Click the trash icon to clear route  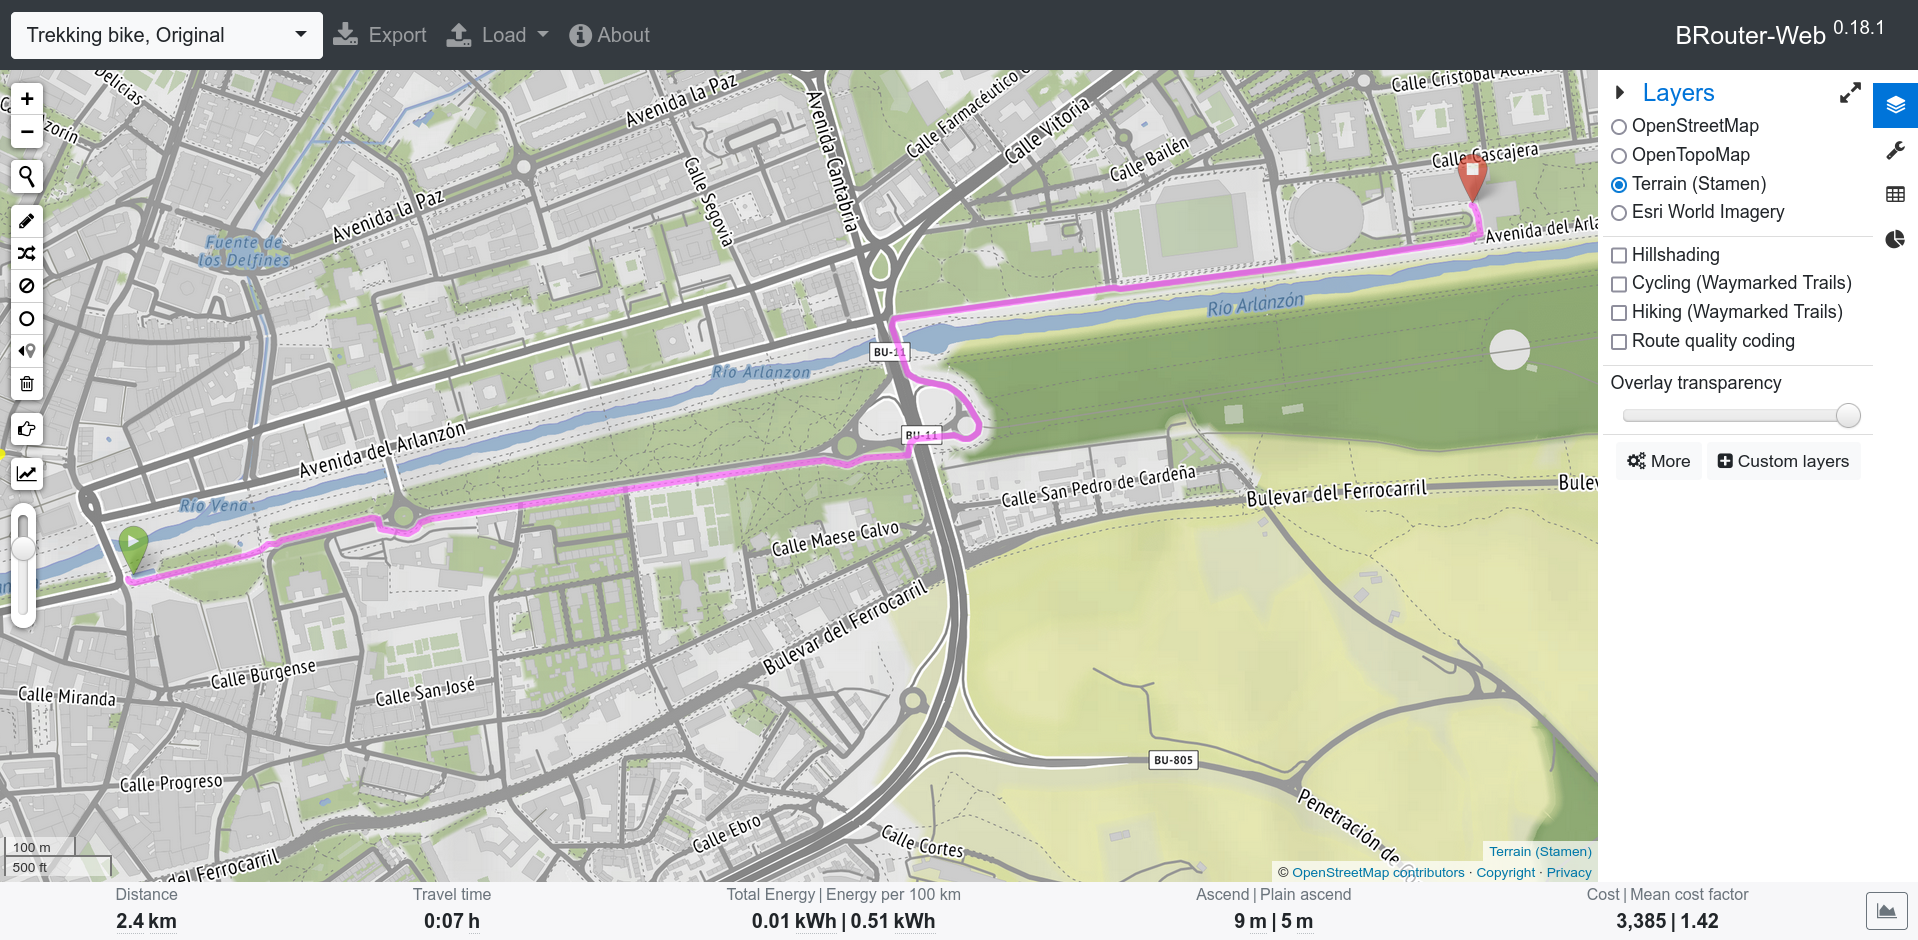pyautogui.click(x=27, y=384)
